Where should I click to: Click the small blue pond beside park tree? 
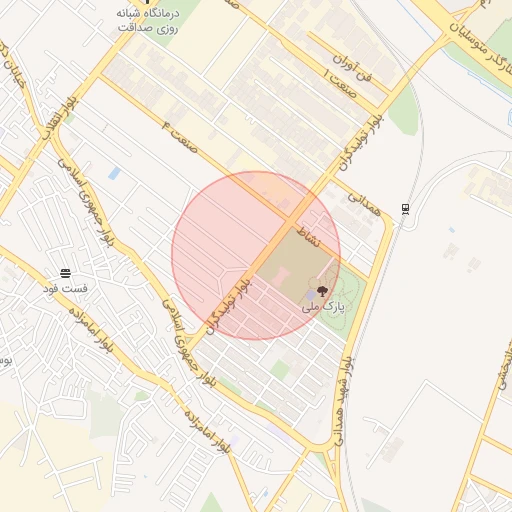click(311, 295)
